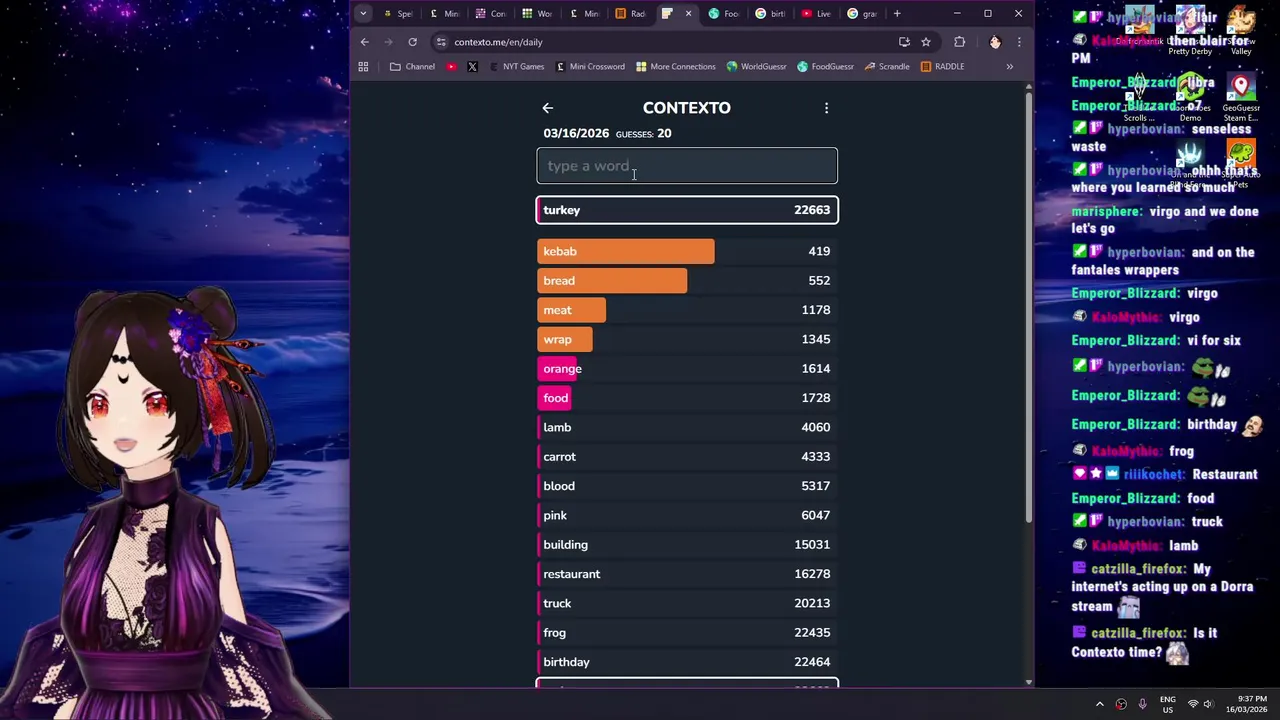Click the 'wrap' guess row

(687, 339)
